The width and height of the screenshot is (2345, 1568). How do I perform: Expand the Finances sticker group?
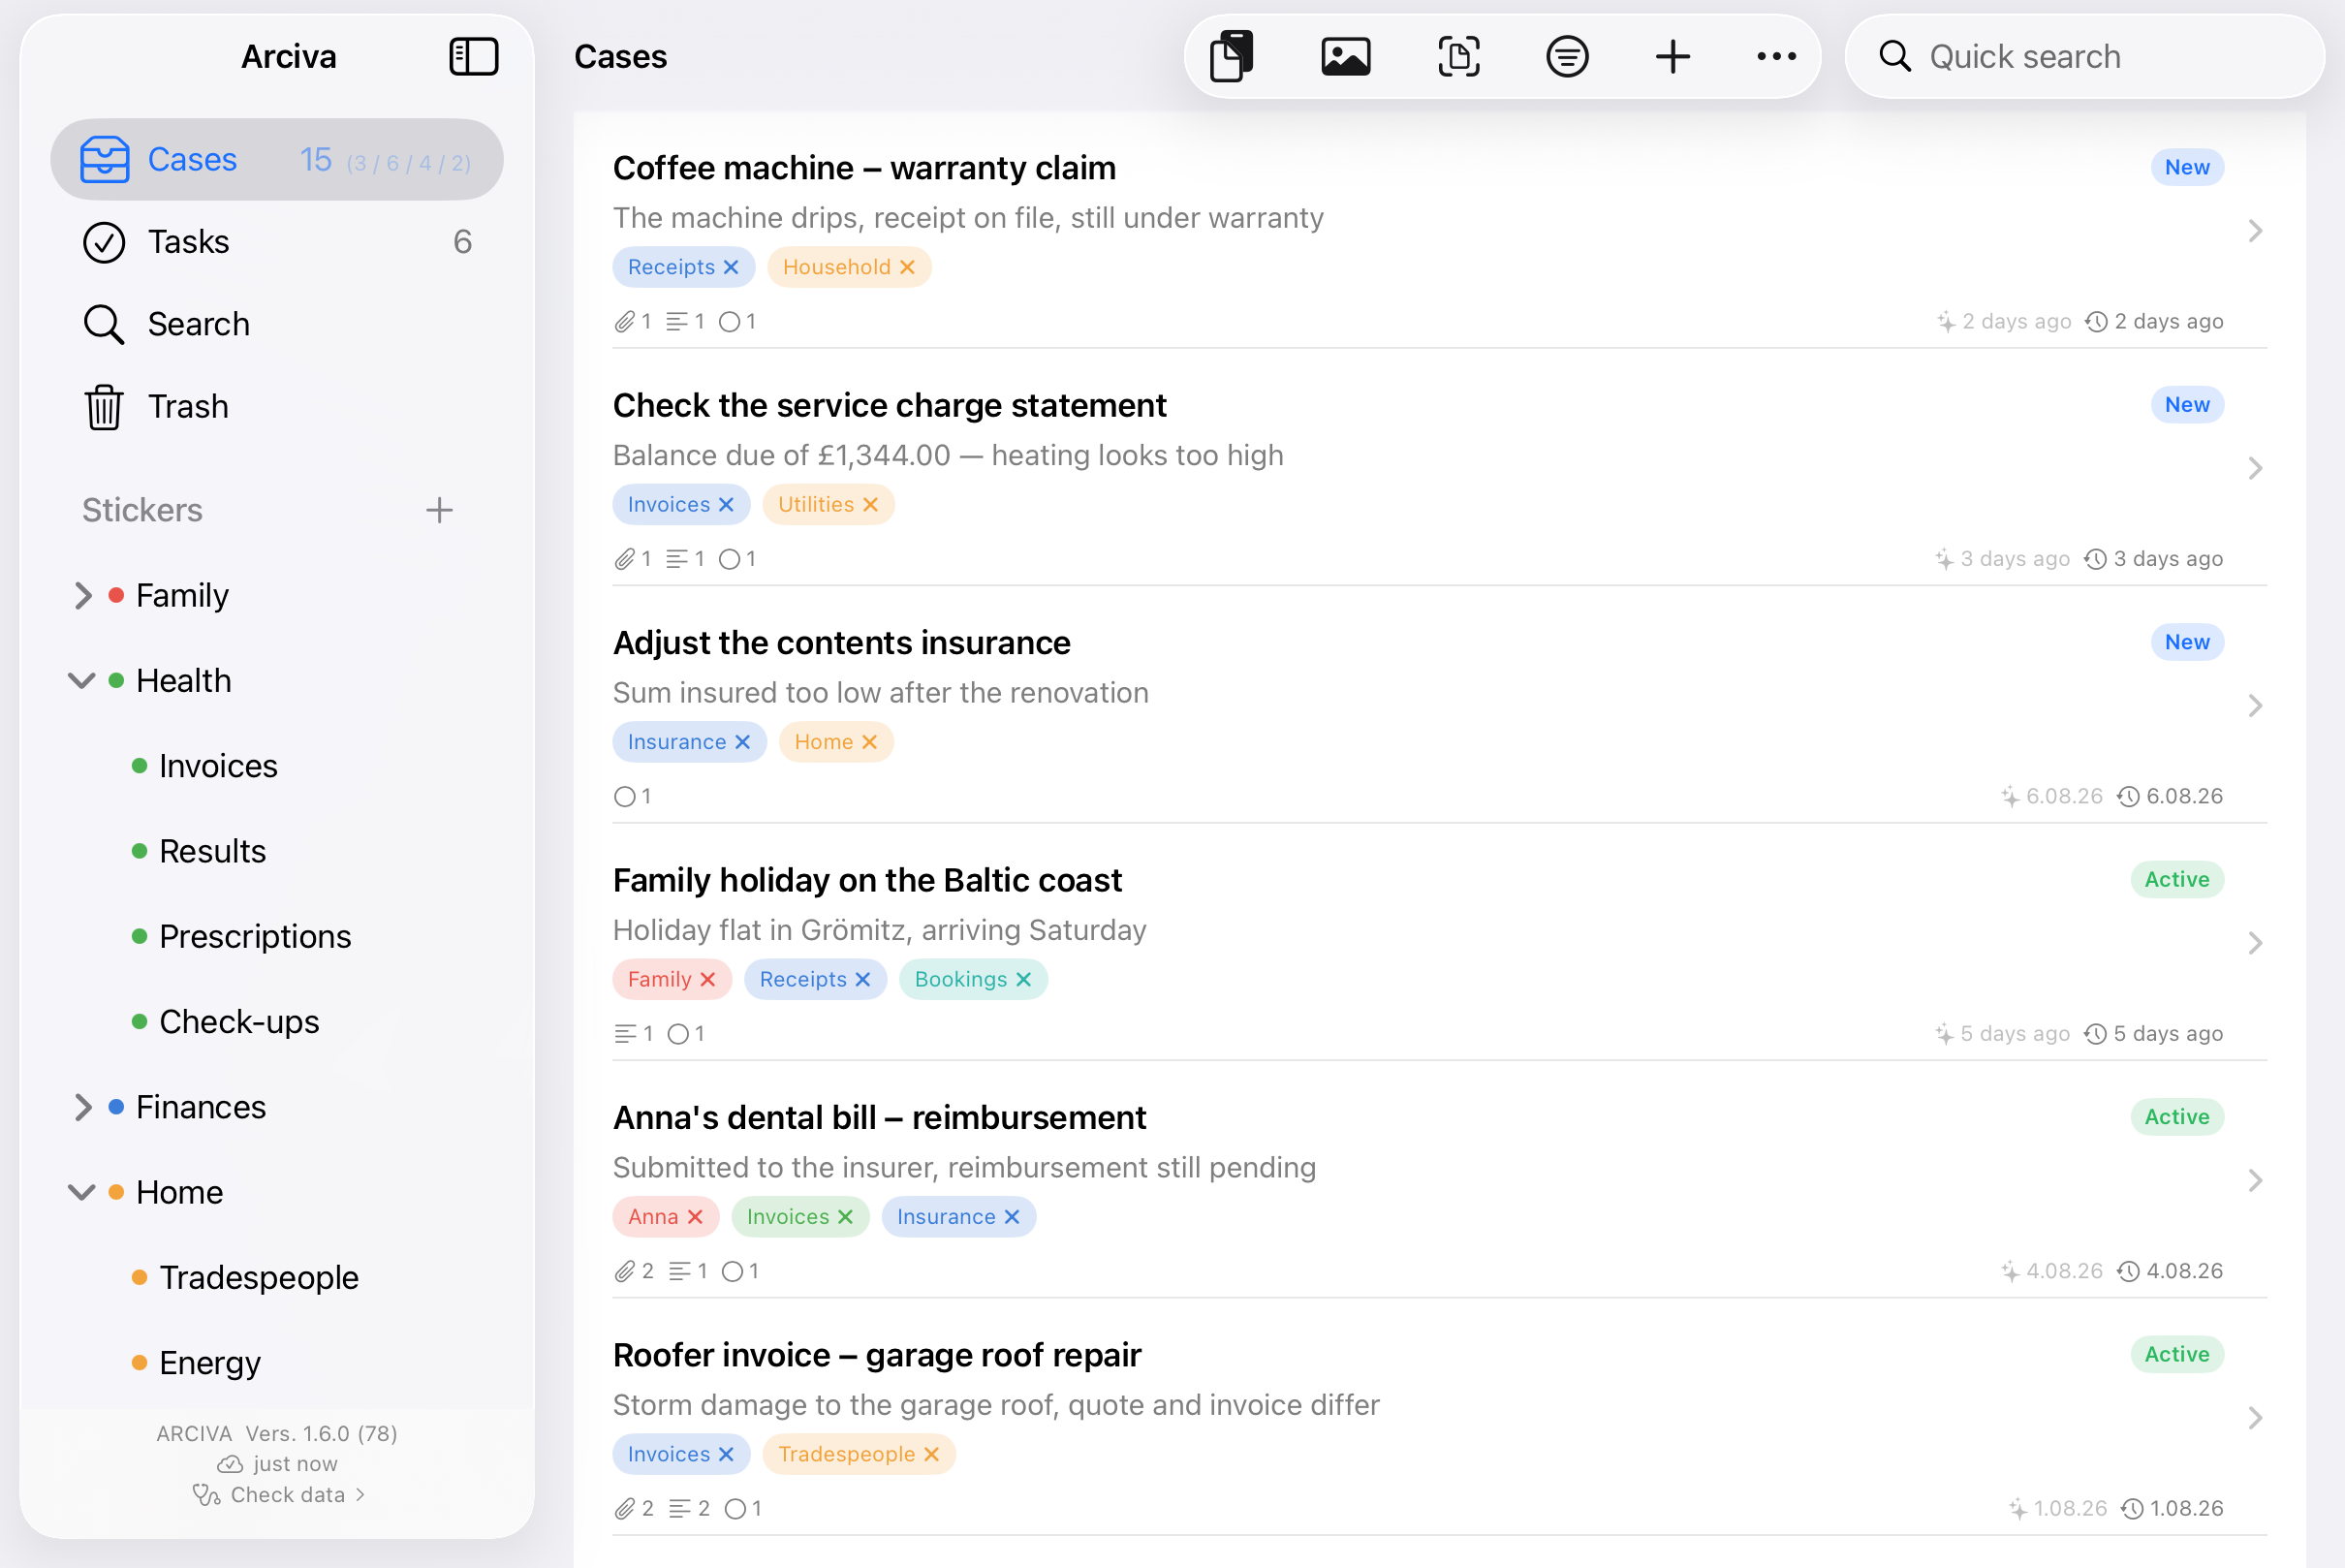(x=83, y=1107)
